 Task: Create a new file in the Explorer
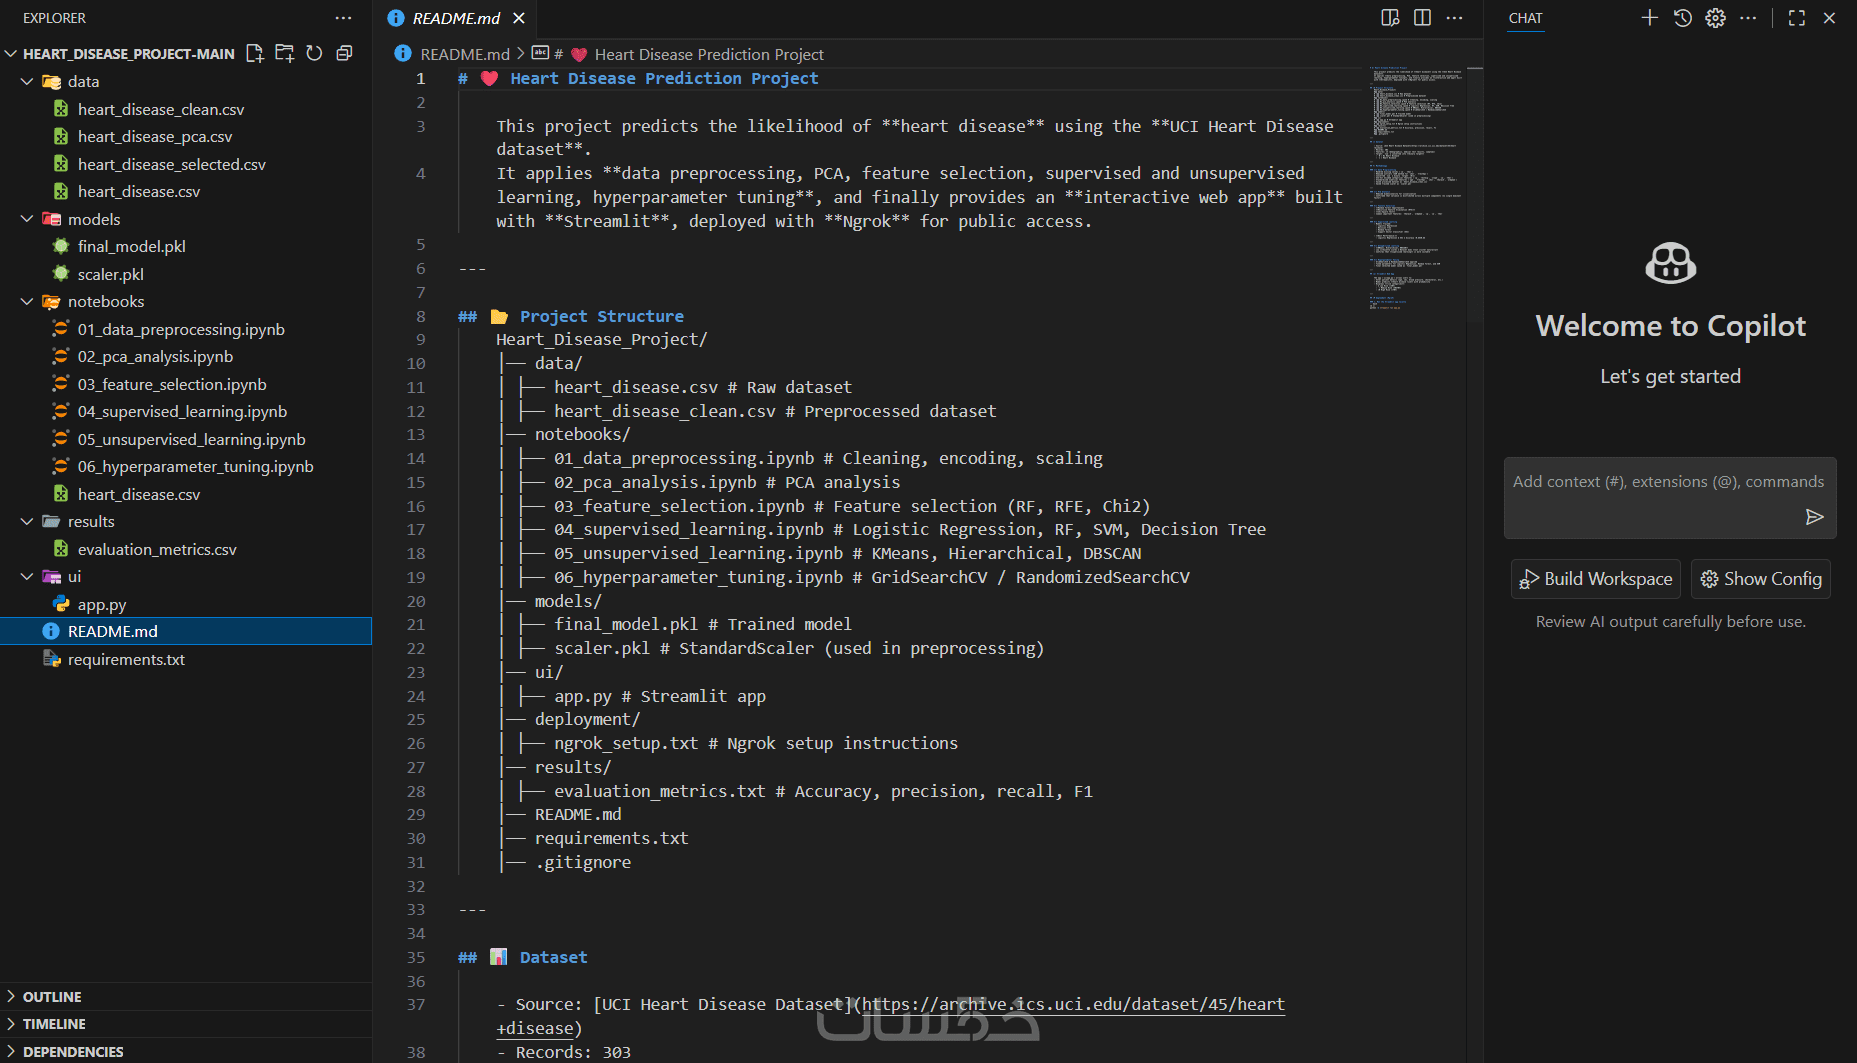click(x=255, y=53)
